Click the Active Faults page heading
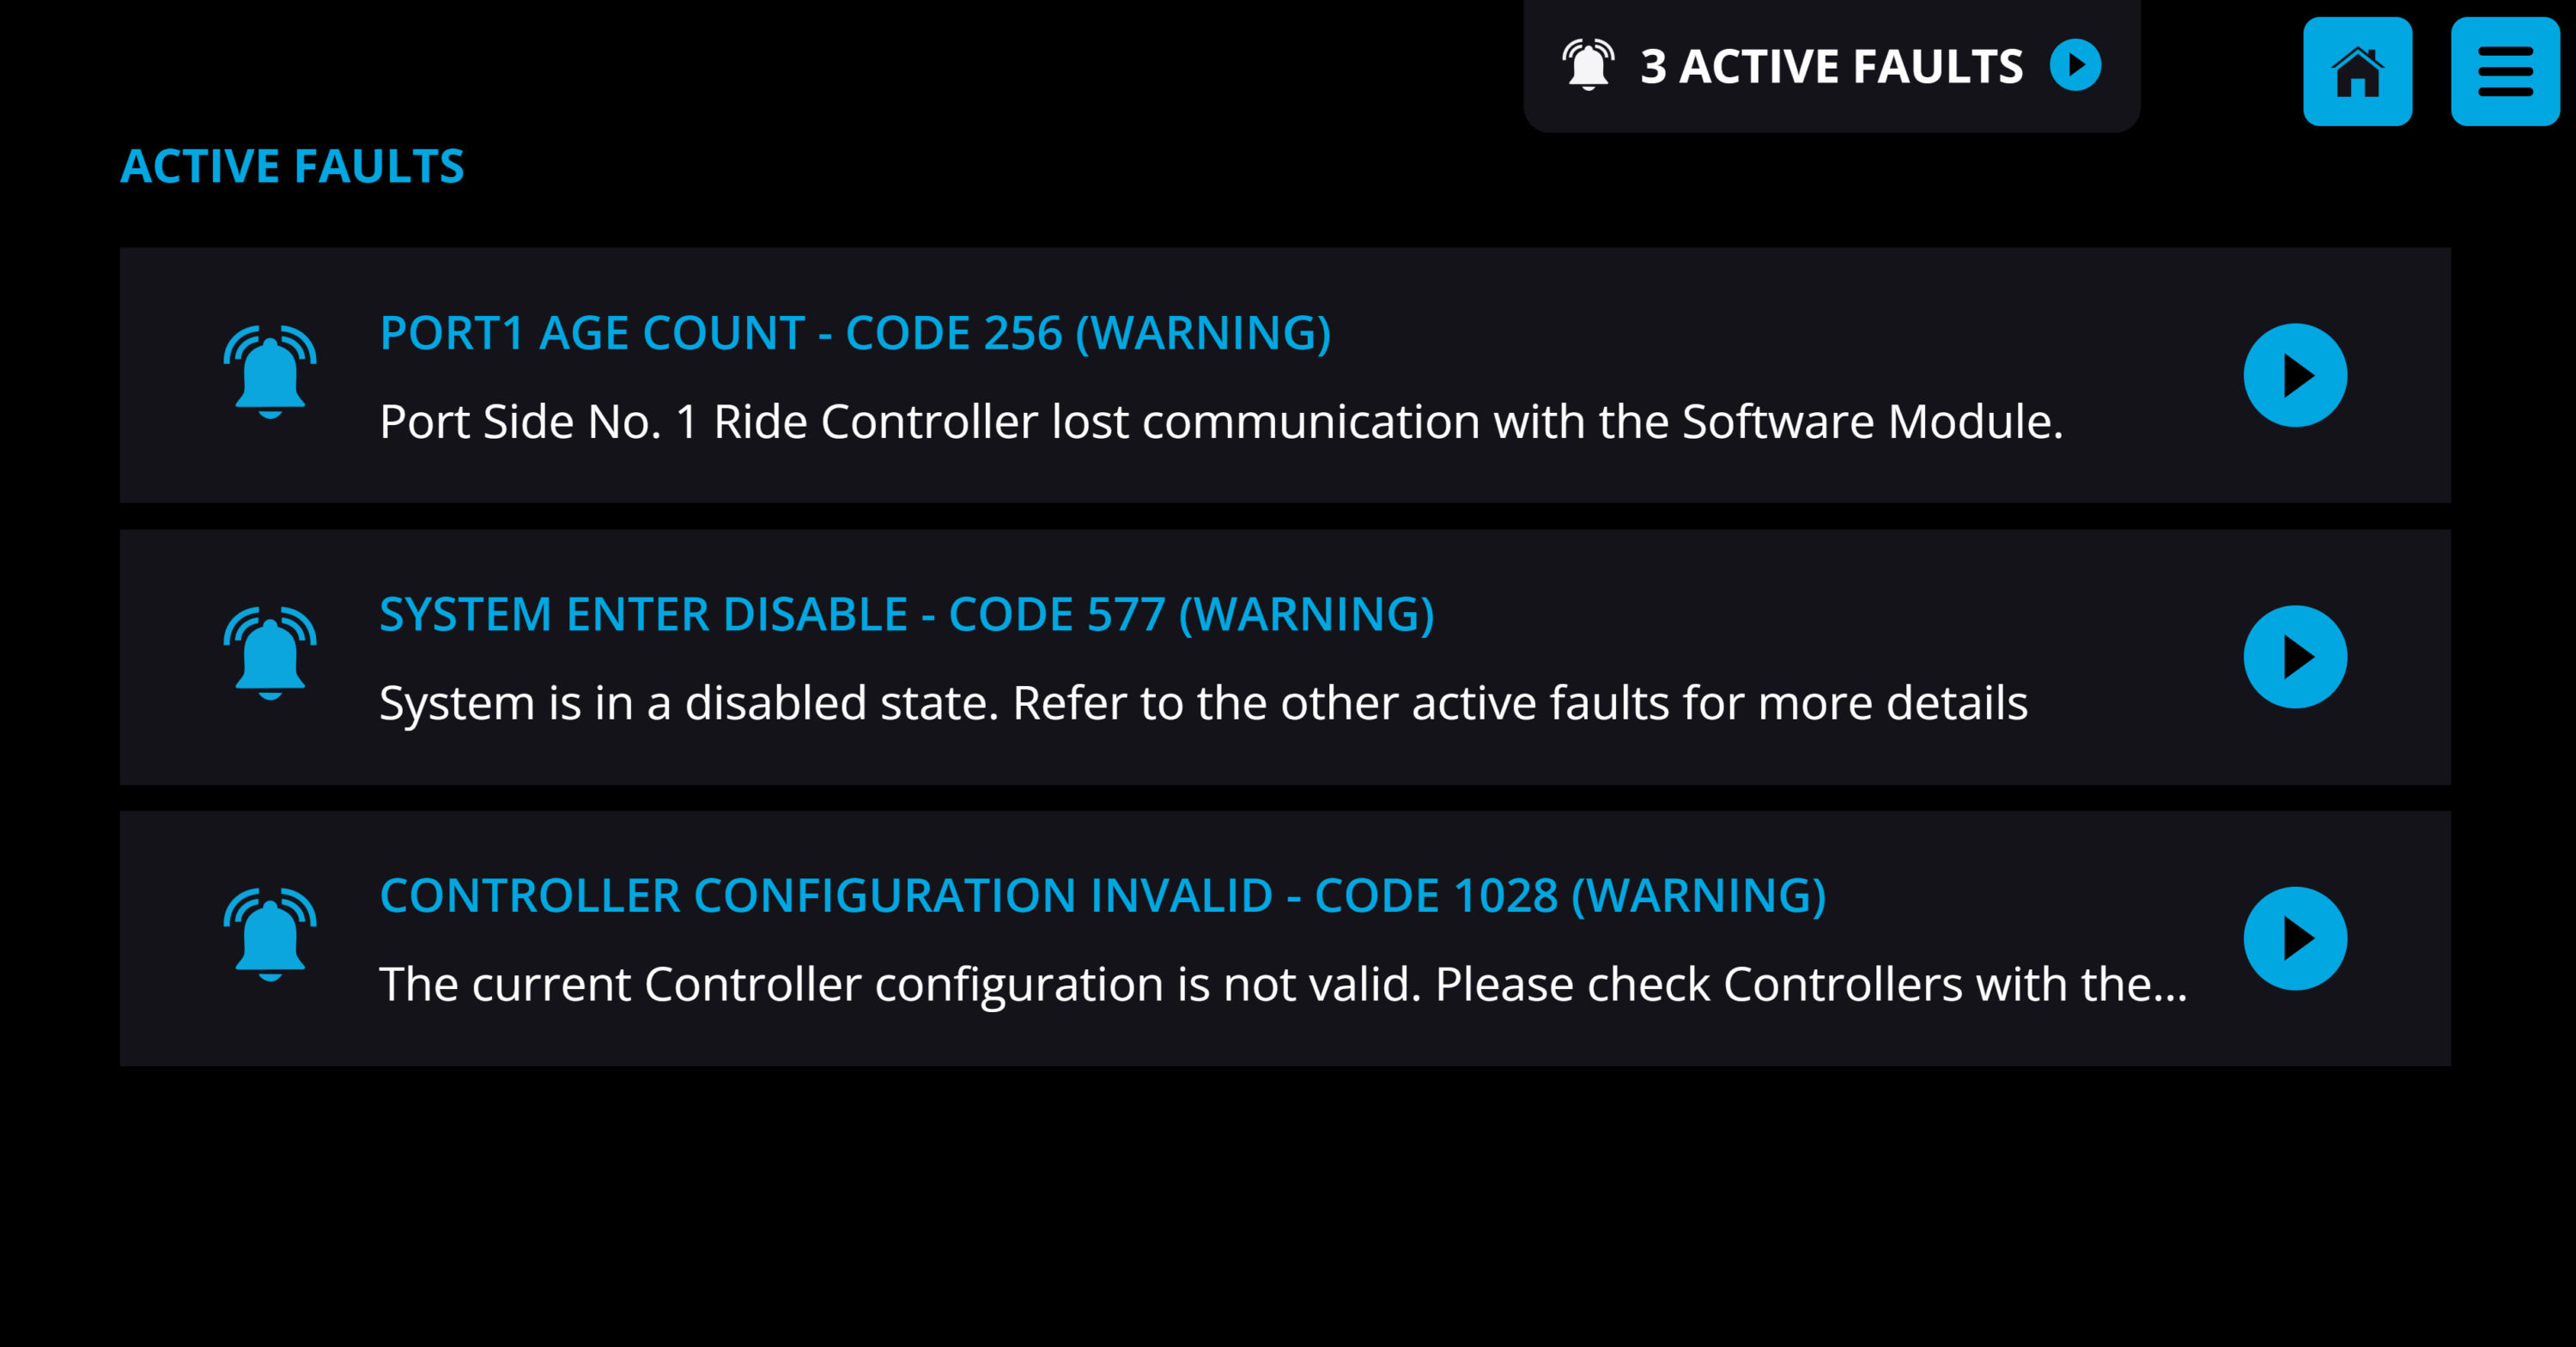This screenshot has height=1347, width=2576. pyautogui.click(x=292, y=166)
